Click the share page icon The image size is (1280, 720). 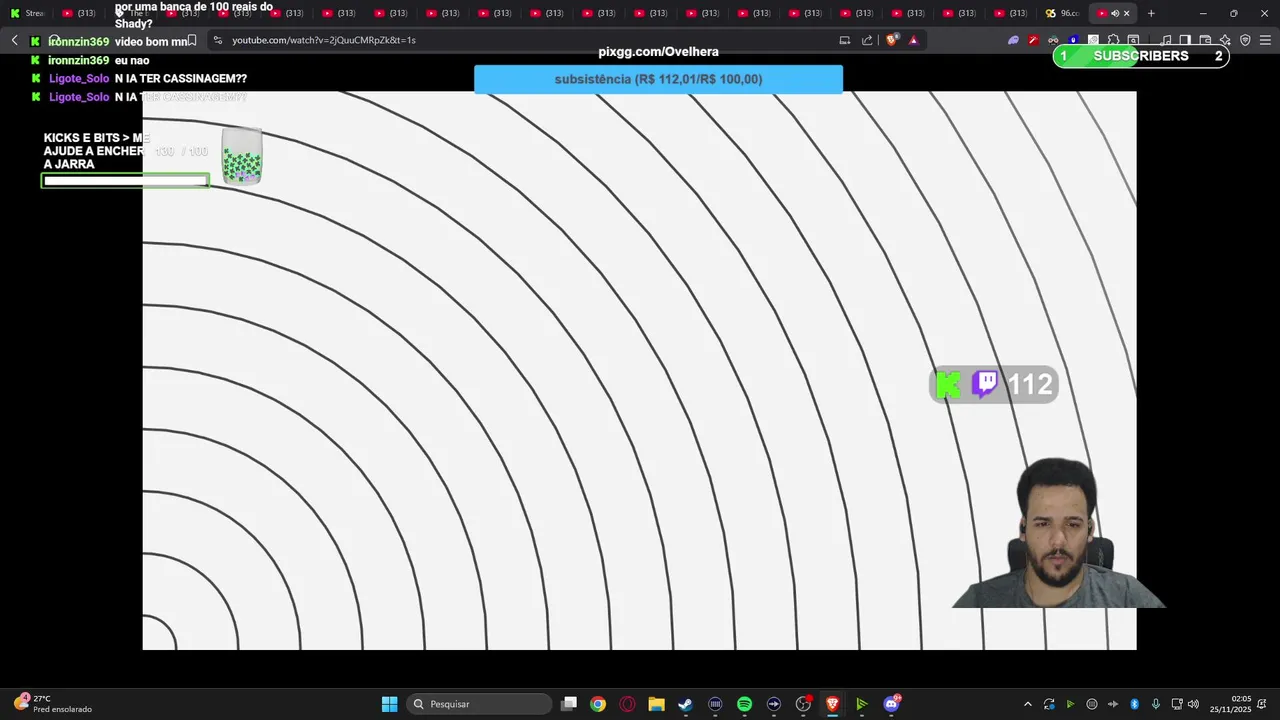[867, 40]
